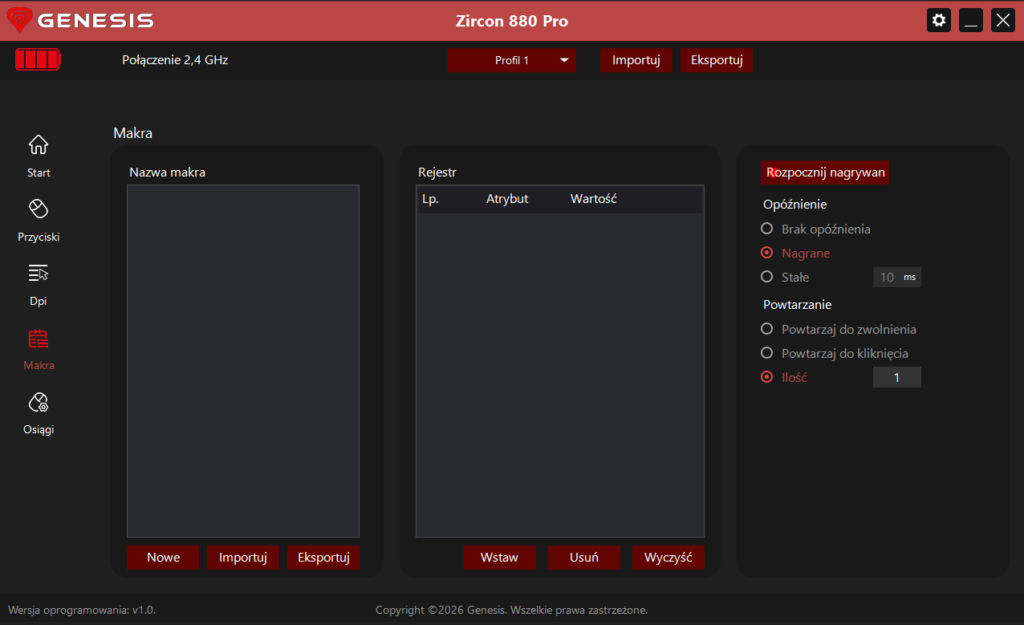The width and height of the screenshot is (1024, 625).
Task: Open the Osiągi performance icon
Action: 38,402
